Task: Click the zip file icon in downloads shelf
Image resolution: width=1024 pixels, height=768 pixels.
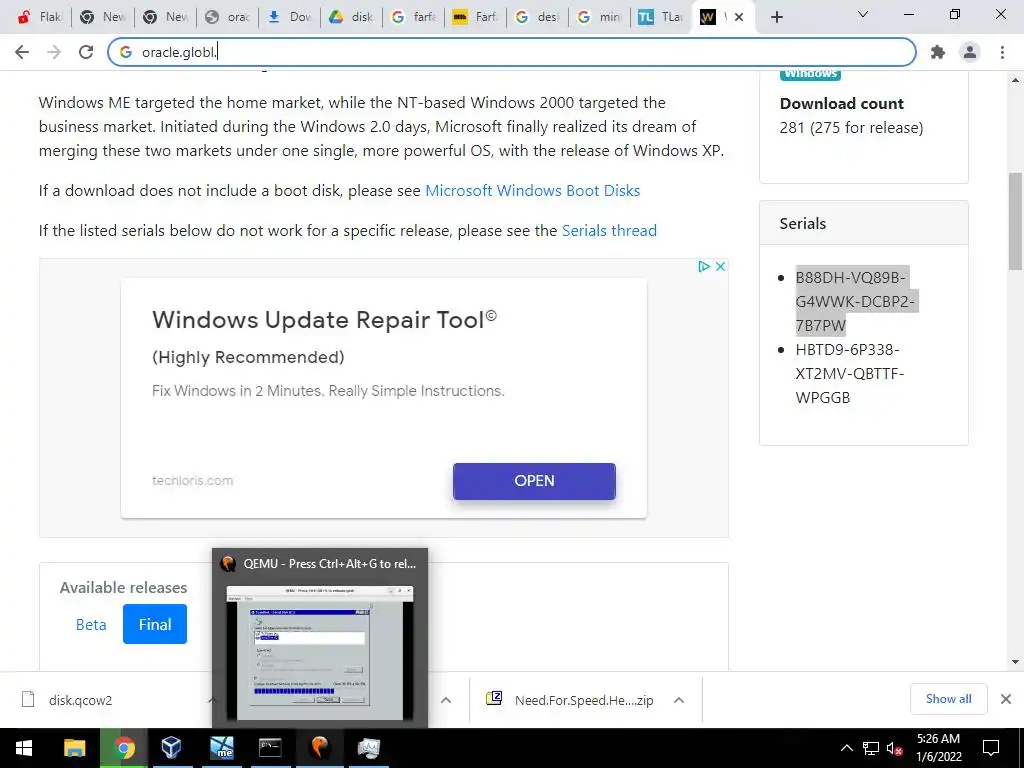Action: [x=494, y=699]
